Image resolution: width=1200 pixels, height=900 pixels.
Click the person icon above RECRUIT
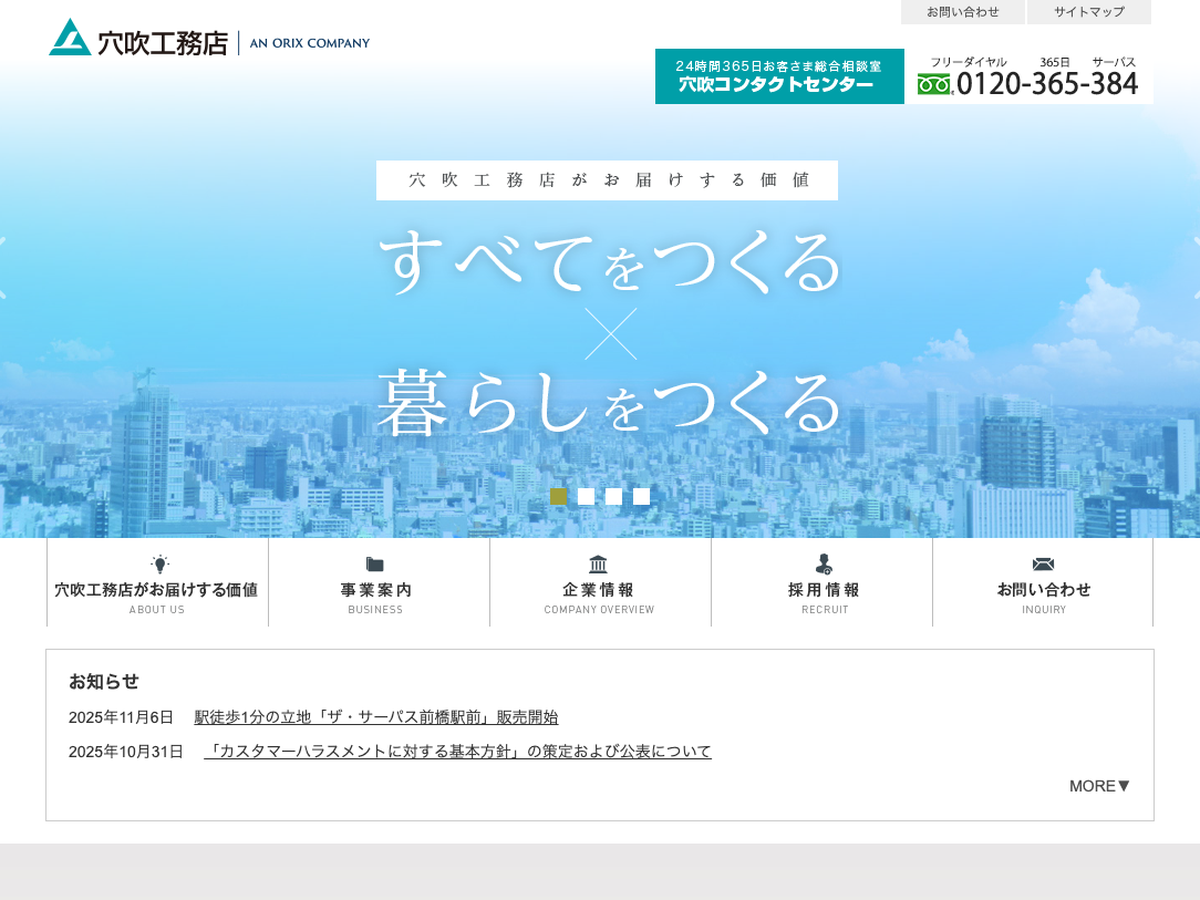pyautogui.click(x=823, y=564)
